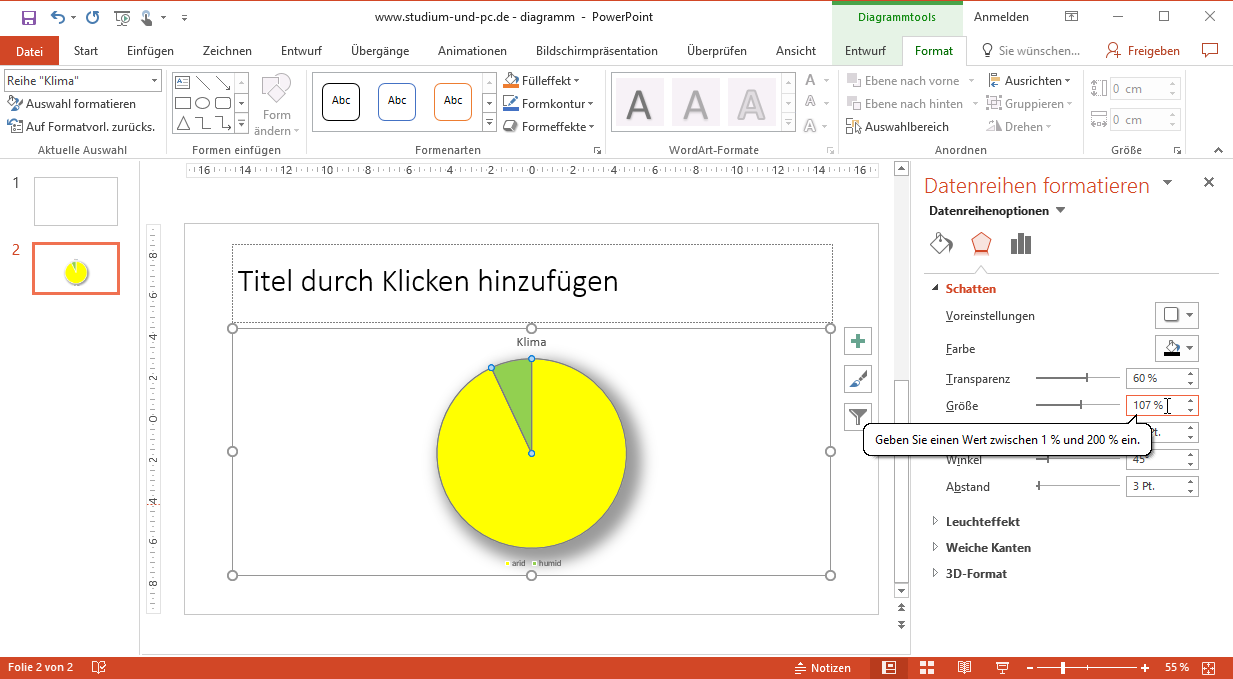Open ribbon display options icon
The image size is (1233, 679).
click(x=1071, y=17)
